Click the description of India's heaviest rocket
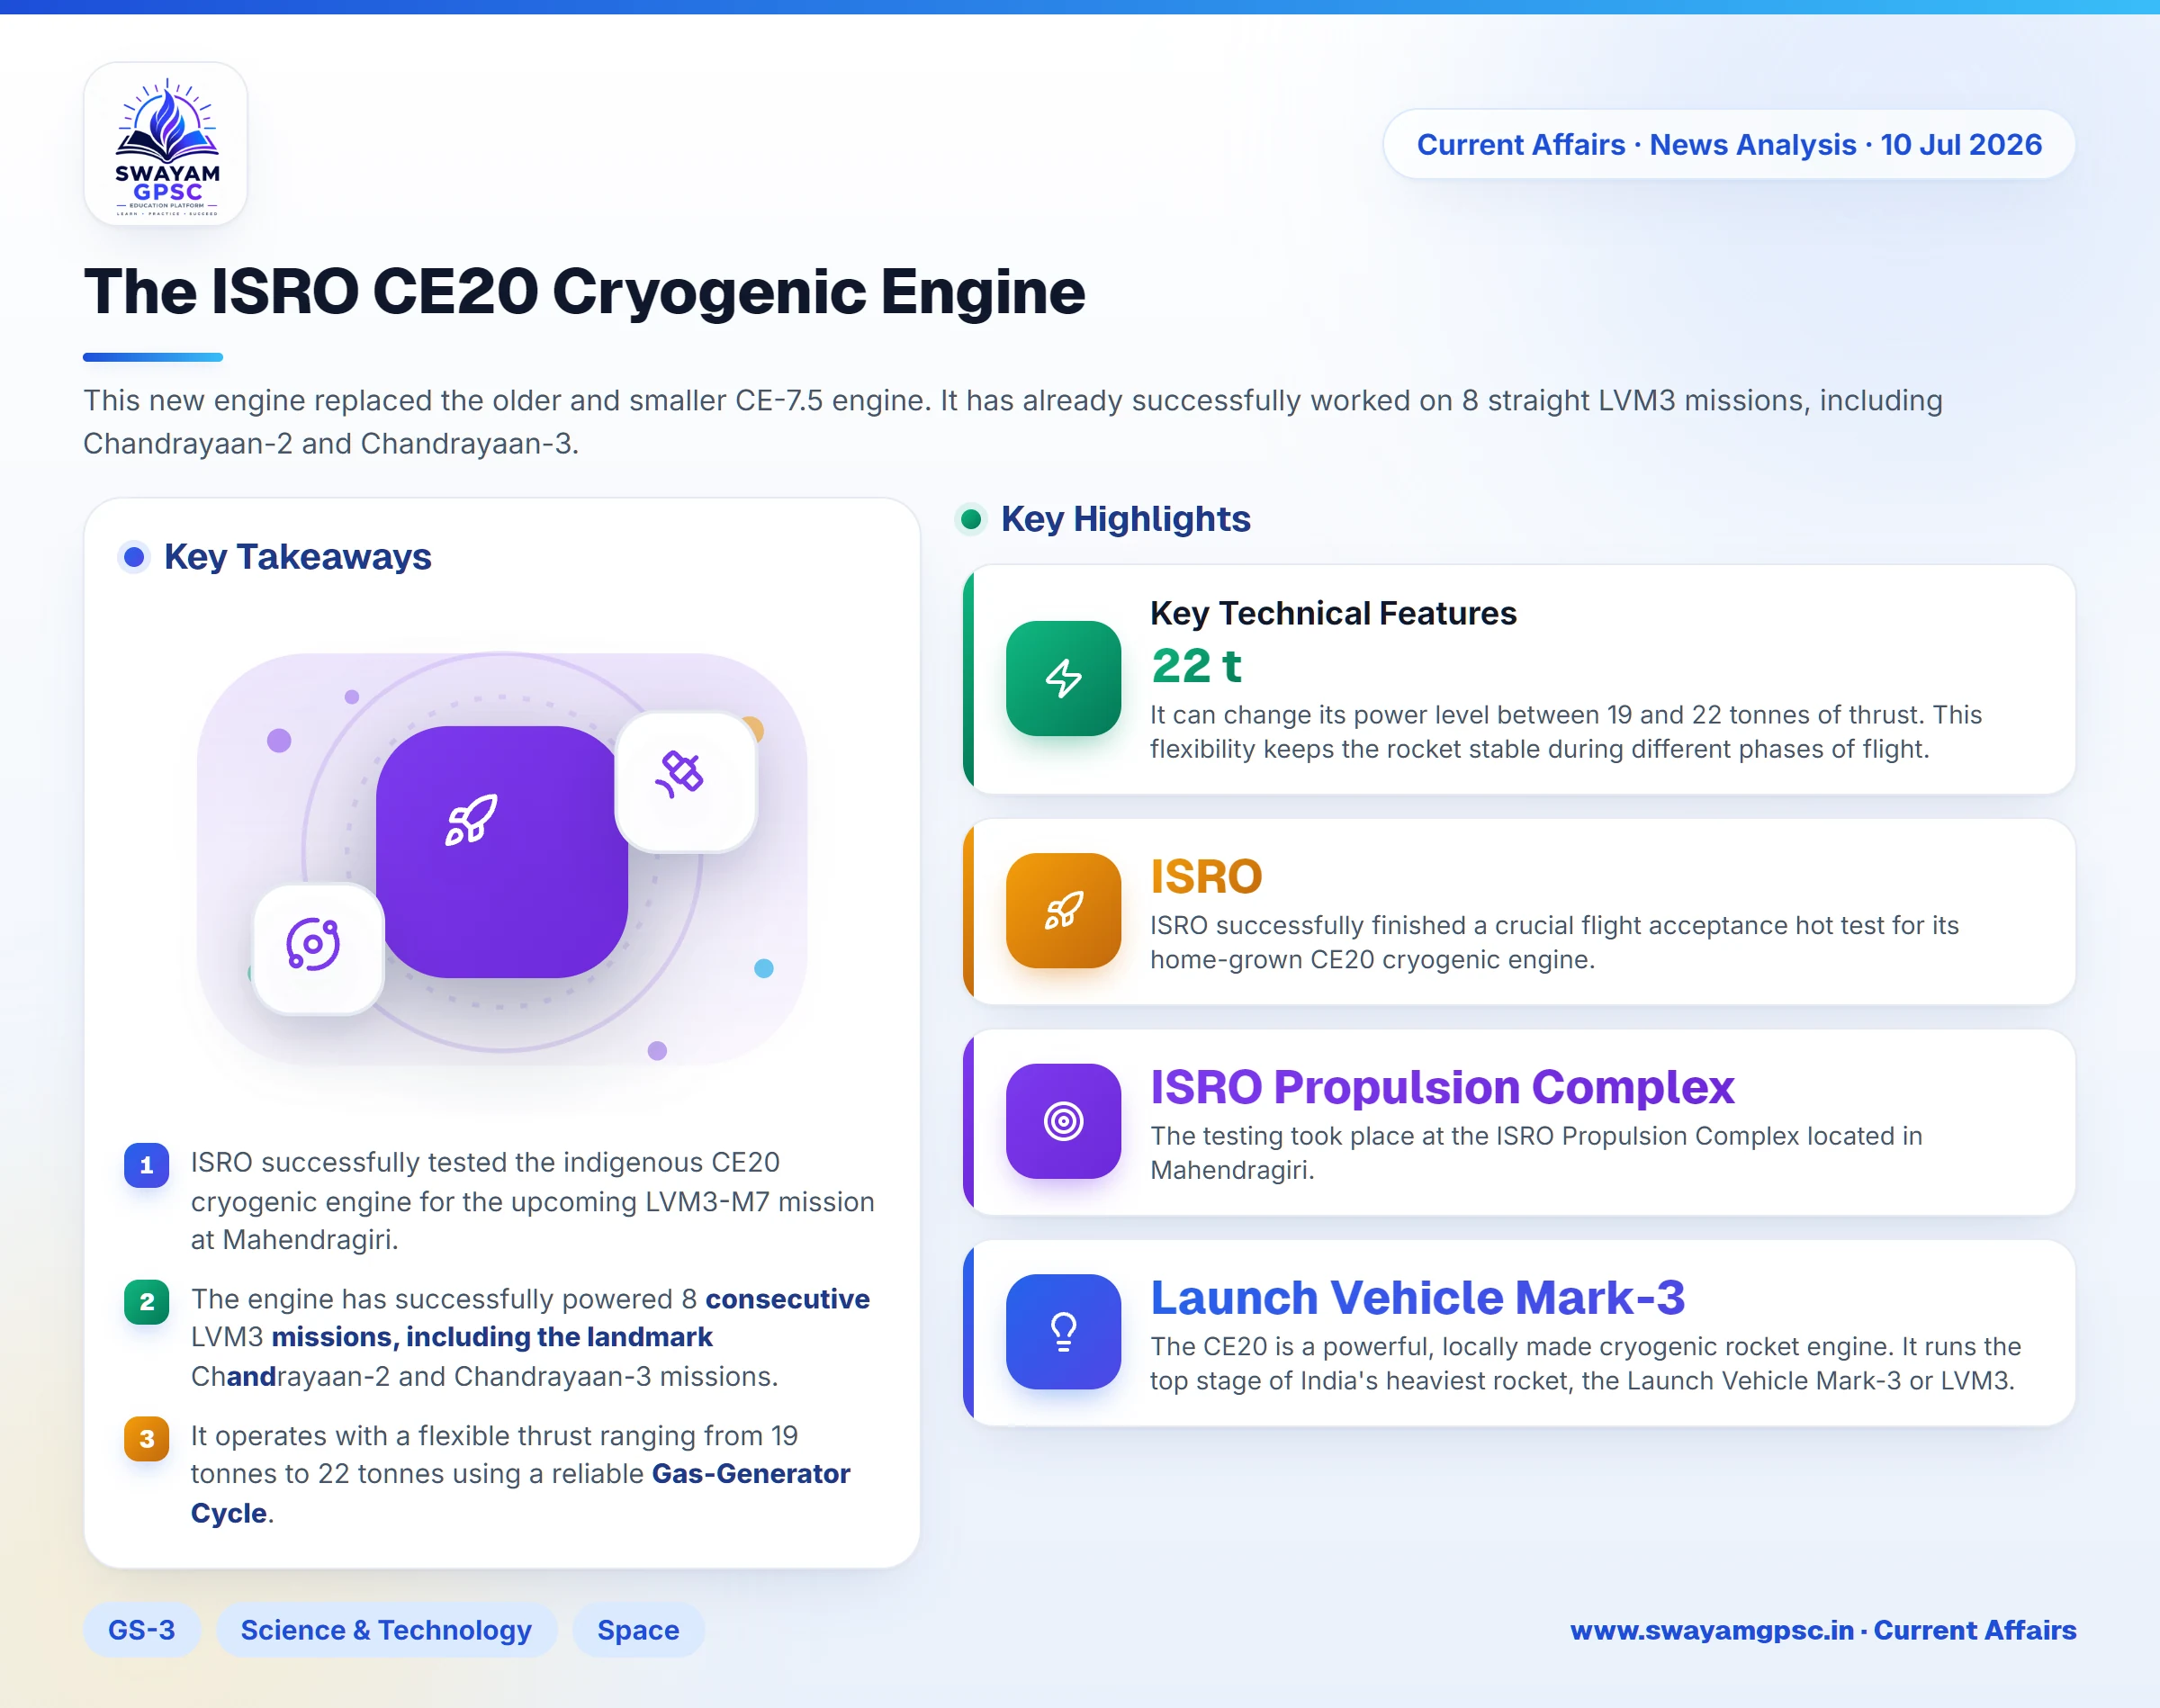This screenshot has height=1708, width=2160. pyautogui.click(x=1586, y=1363)
